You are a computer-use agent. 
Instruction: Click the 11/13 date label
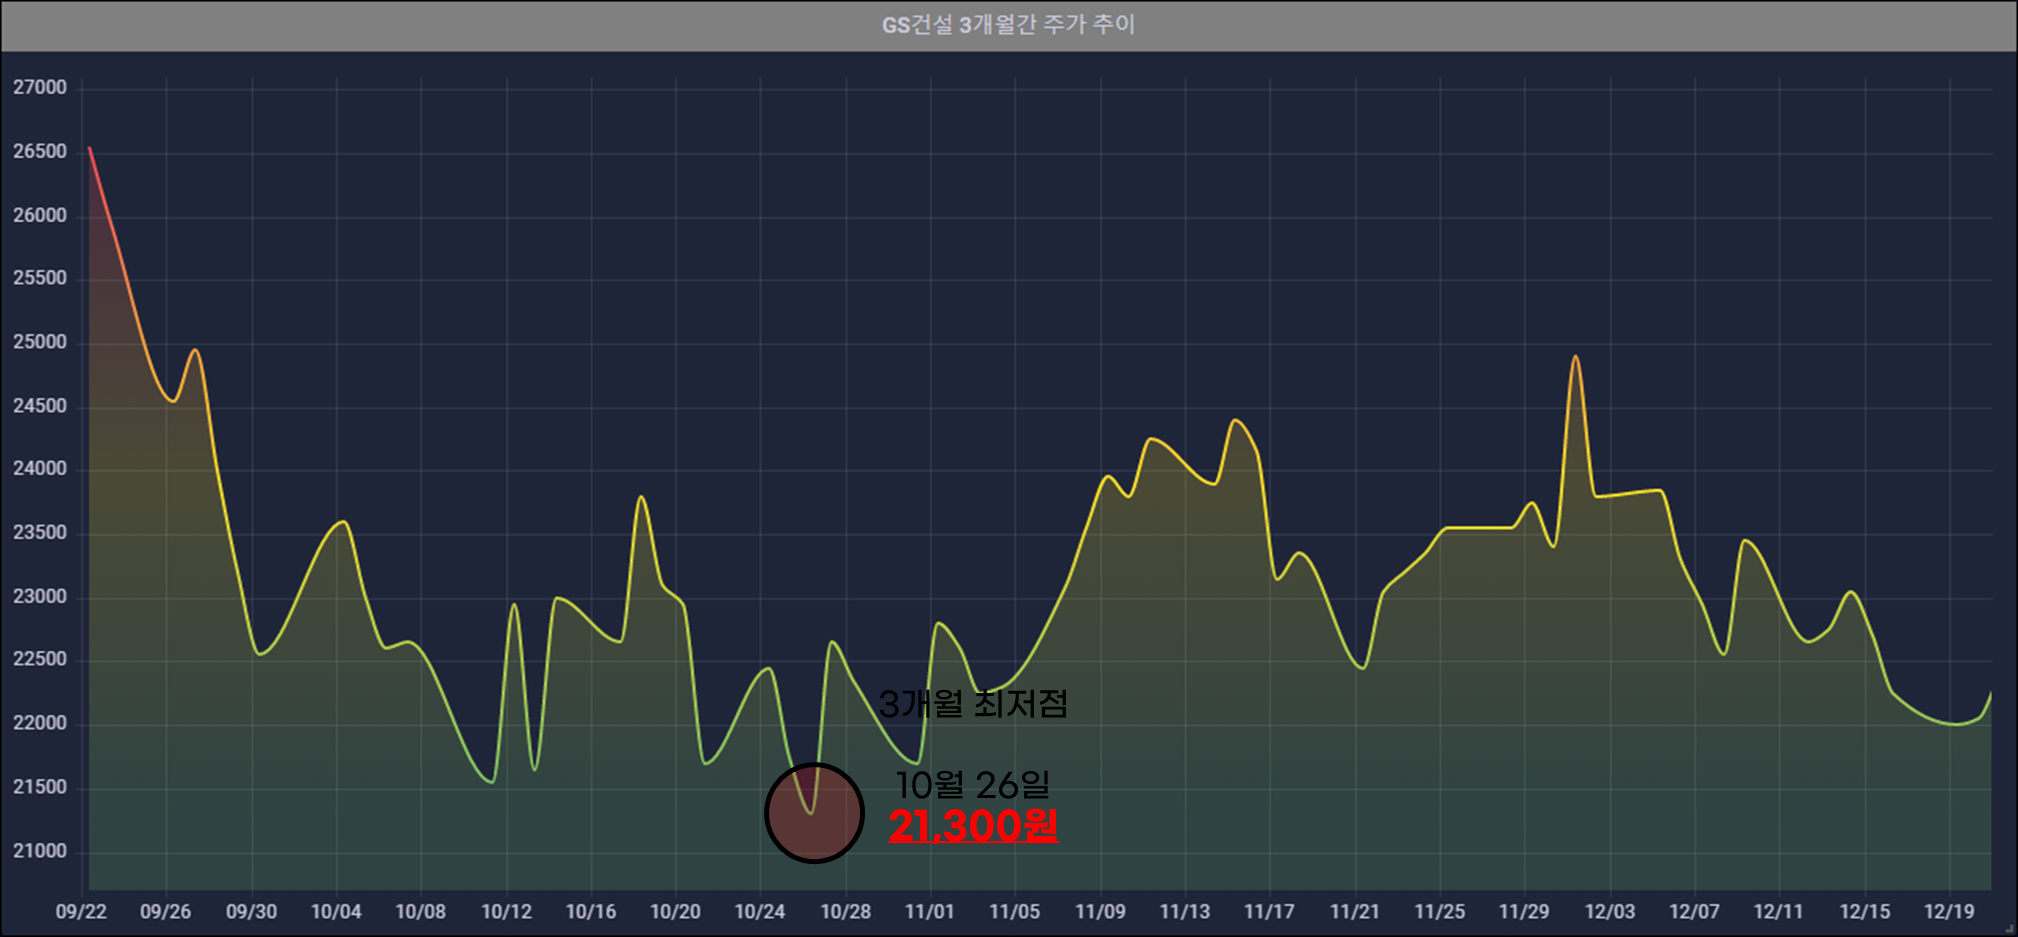point(1185,912)
